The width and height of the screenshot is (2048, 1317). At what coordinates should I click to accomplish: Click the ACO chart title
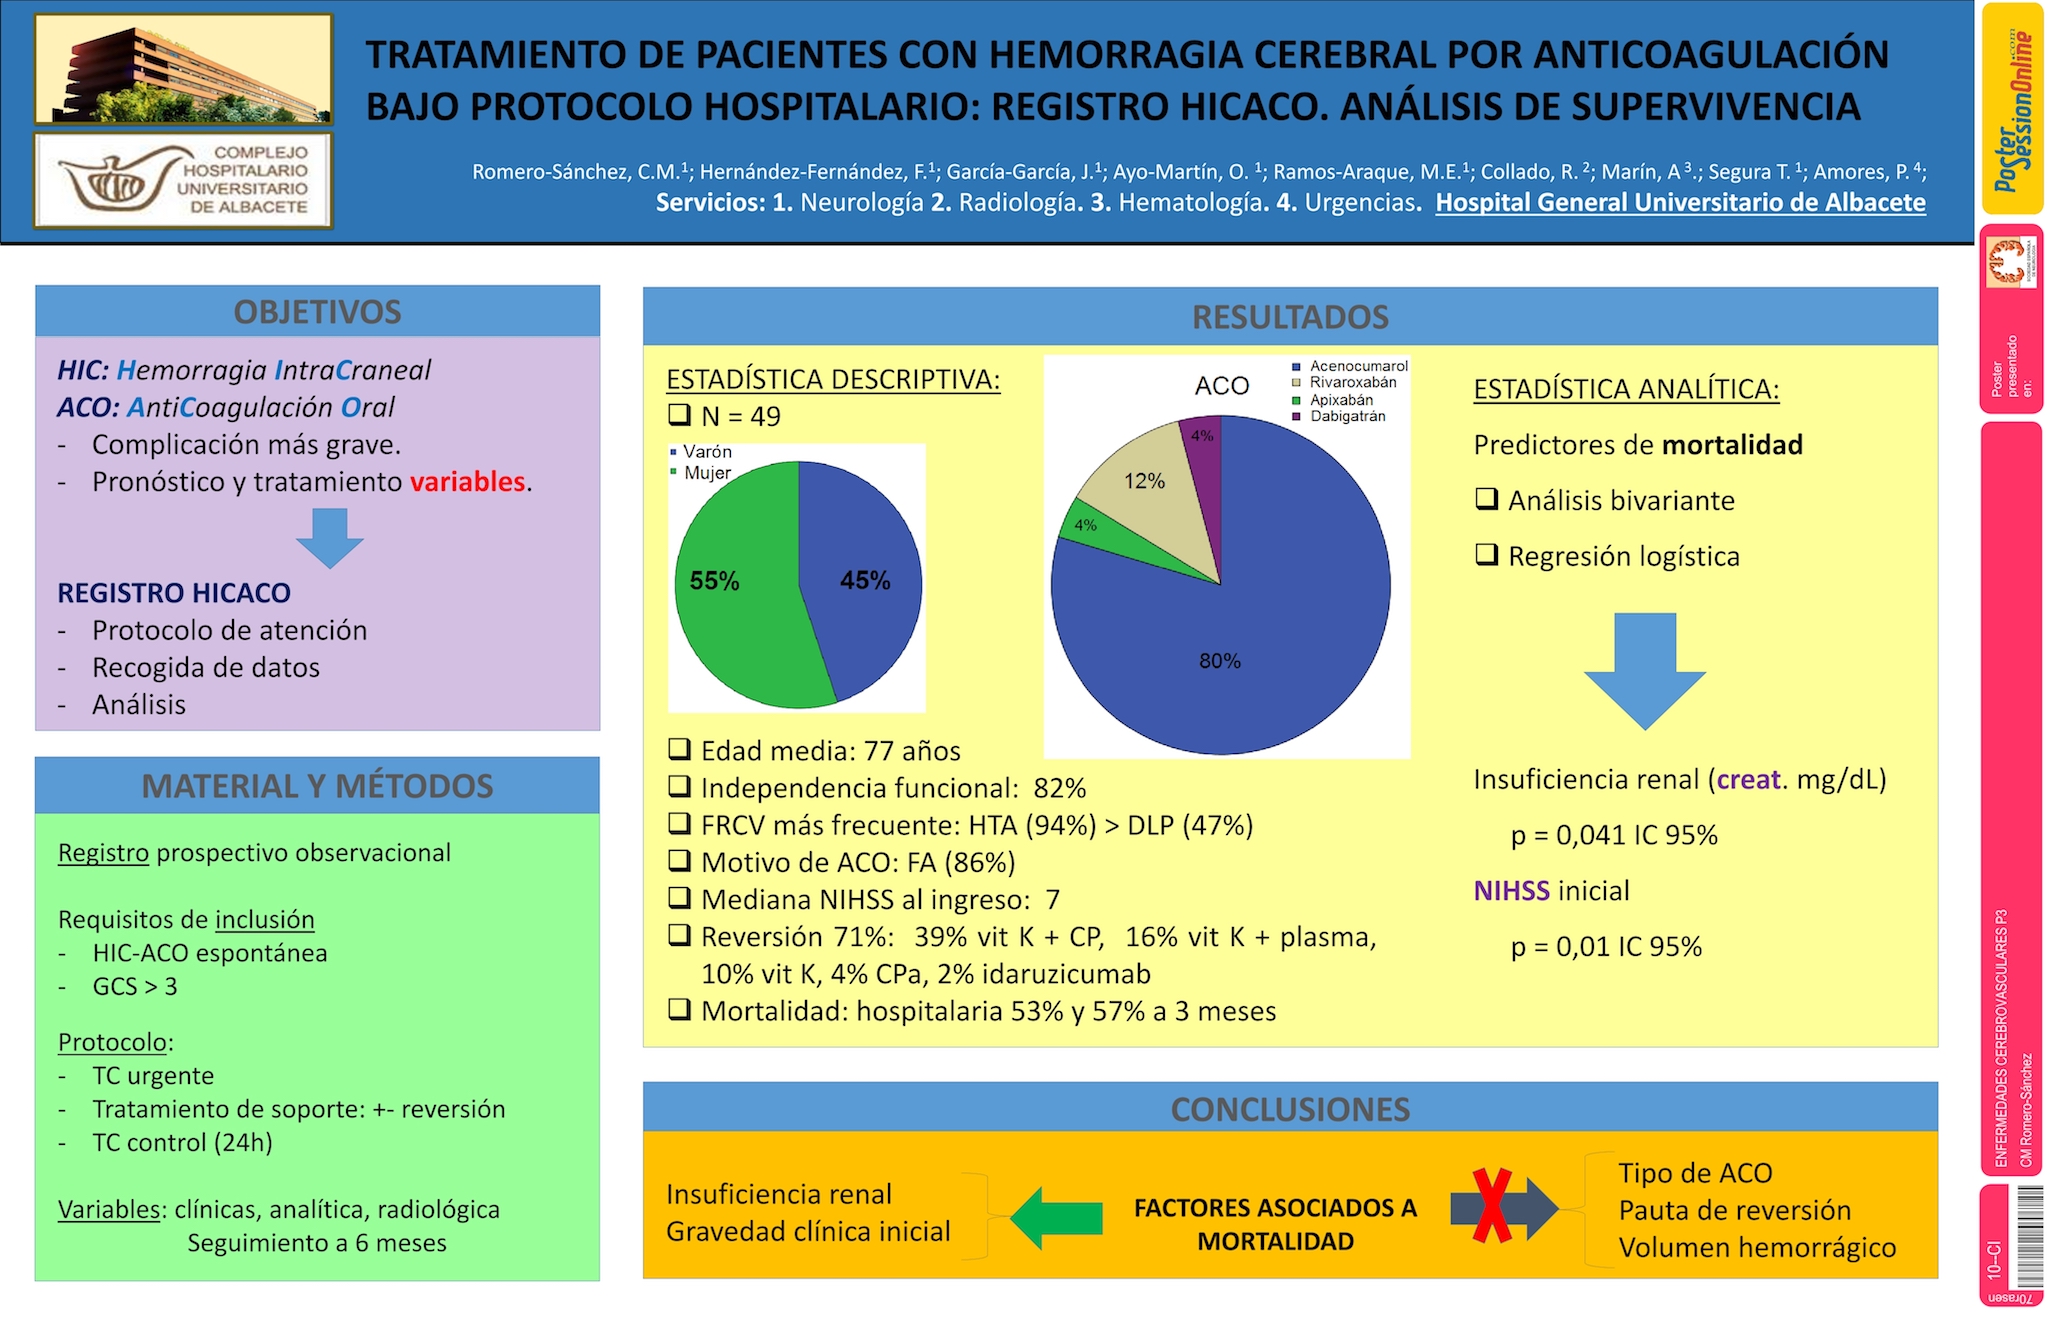[x=1222, y=386]
